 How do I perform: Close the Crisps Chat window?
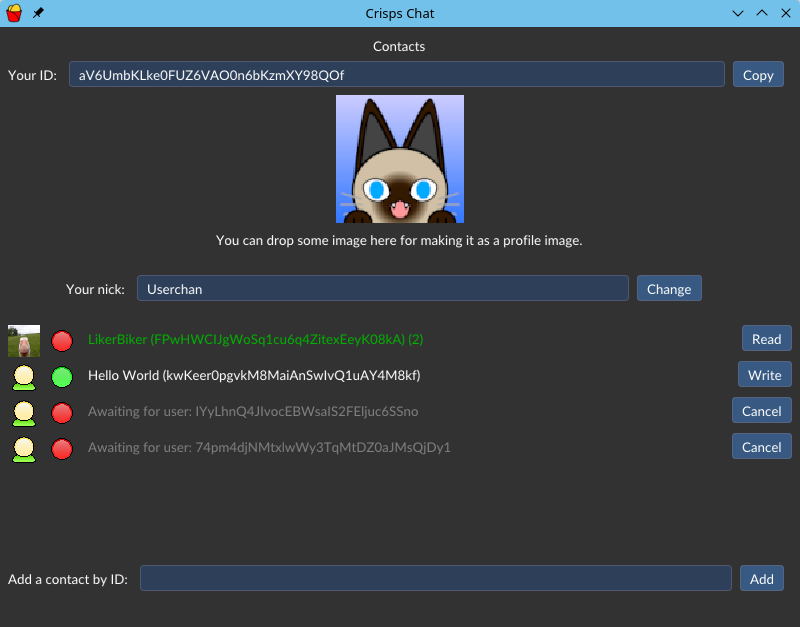tap(786, 13)
